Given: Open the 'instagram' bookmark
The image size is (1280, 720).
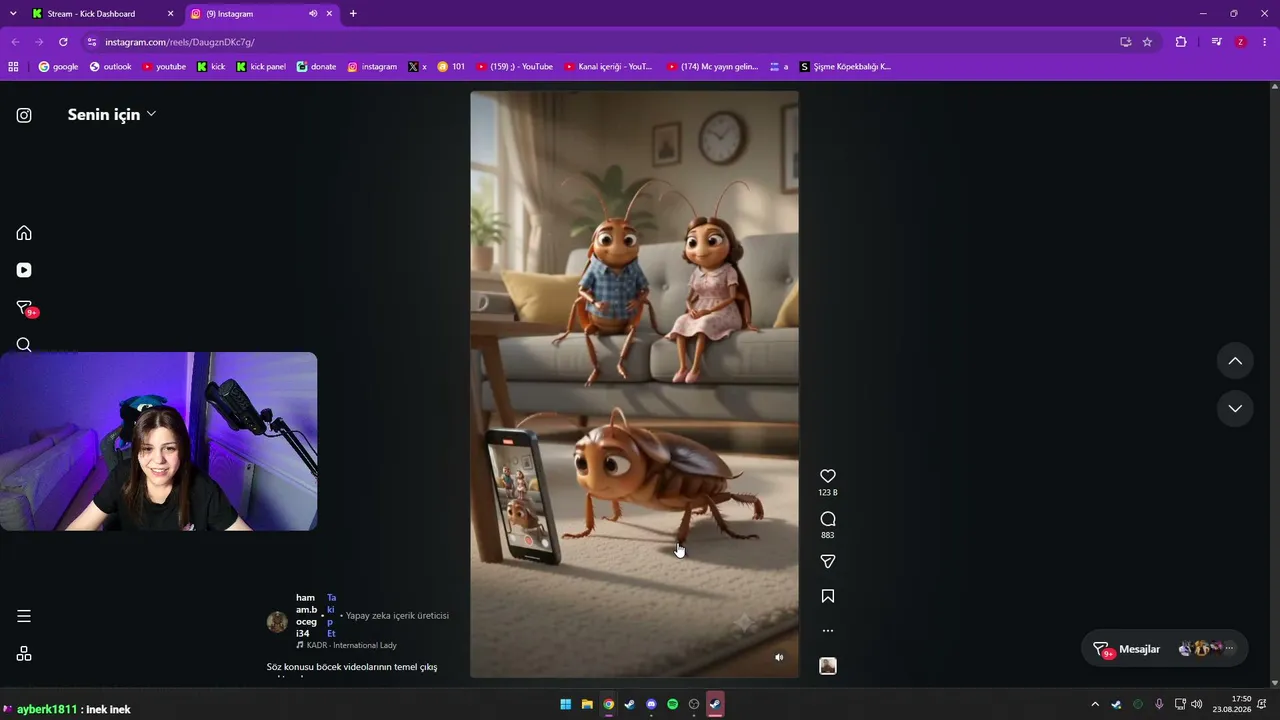Looking at the screenshot, I should point(372,67).
